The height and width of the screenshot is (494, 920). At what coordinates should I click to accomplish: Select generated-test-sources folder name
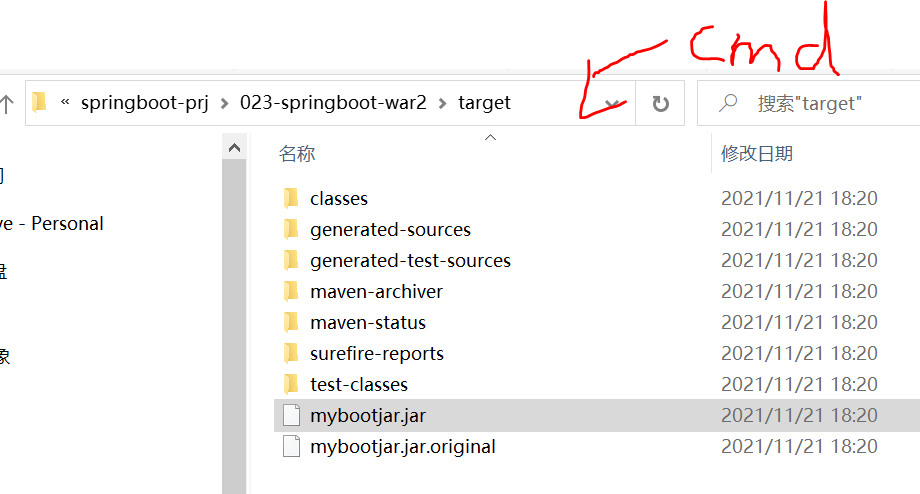[x=410, y=260]
